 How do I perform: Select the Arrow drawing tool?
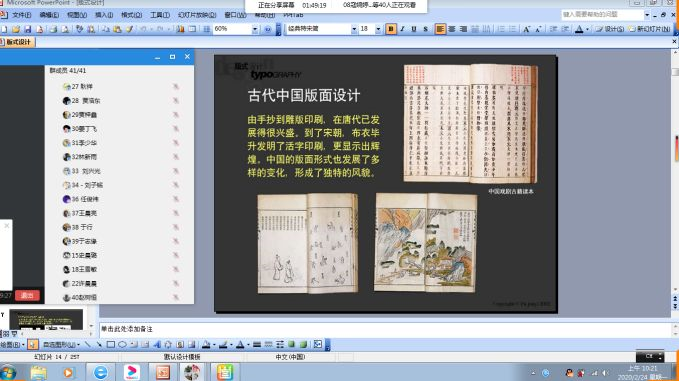pos(99,345)
